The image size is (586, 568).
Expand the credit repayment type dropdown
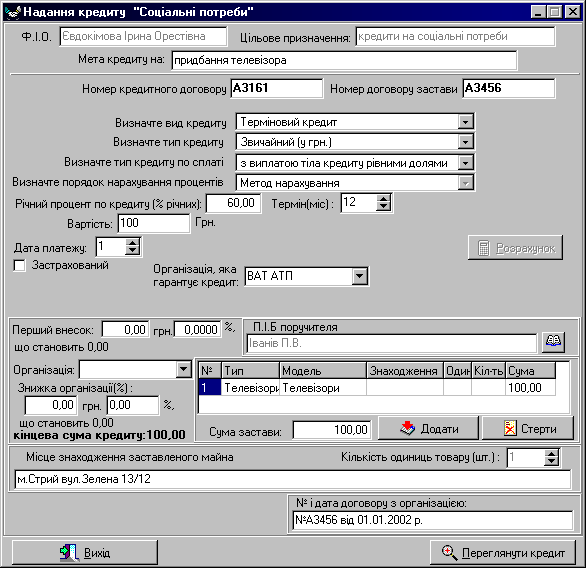pos(465,163)
